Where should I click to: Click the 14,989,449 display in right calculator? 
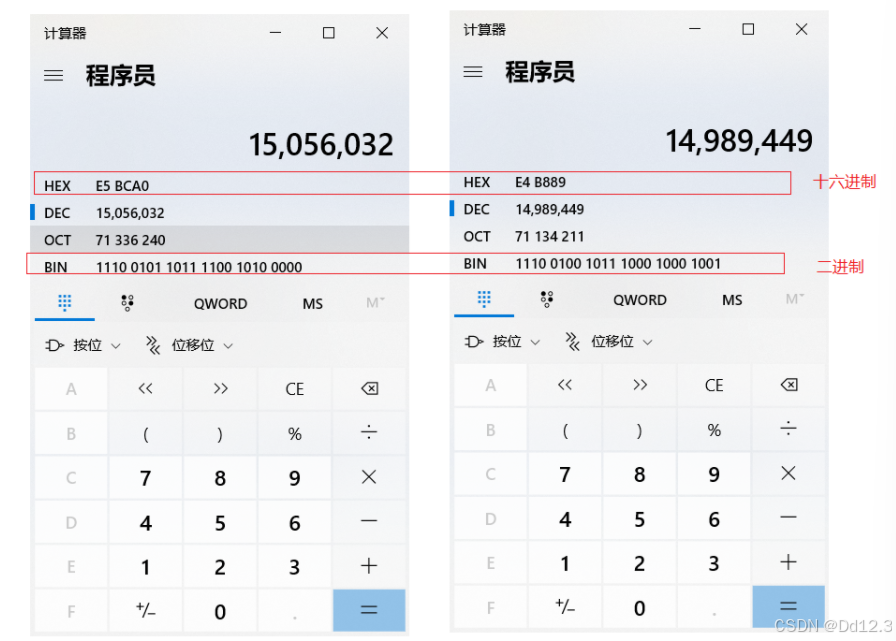[x=739, y=141]
